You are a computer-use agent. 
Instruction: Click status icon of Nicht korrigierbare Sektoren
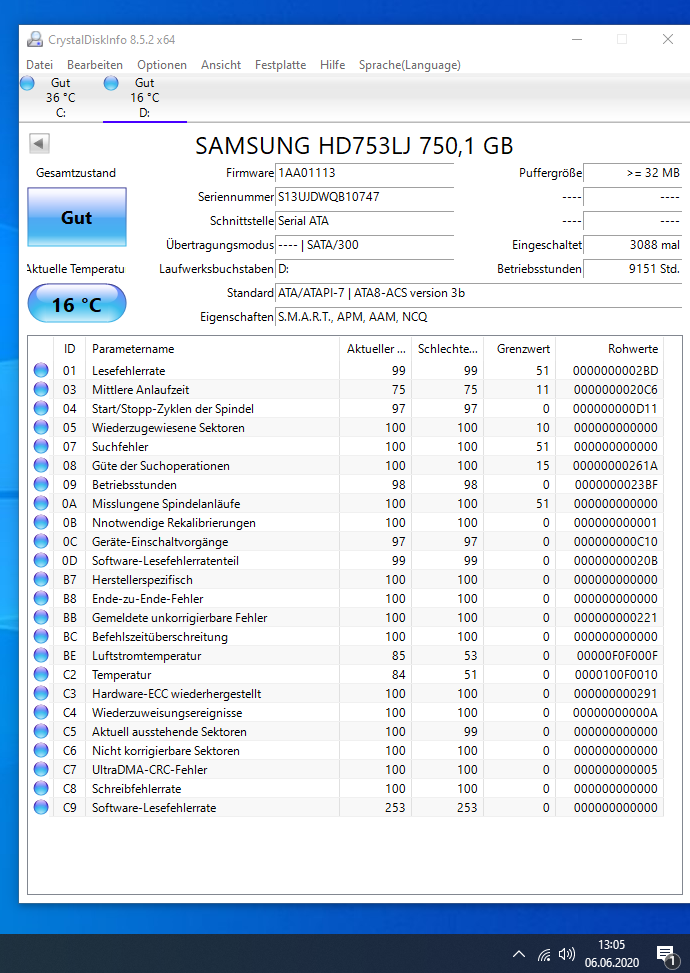pyautogui.click(x=41, y=750)
